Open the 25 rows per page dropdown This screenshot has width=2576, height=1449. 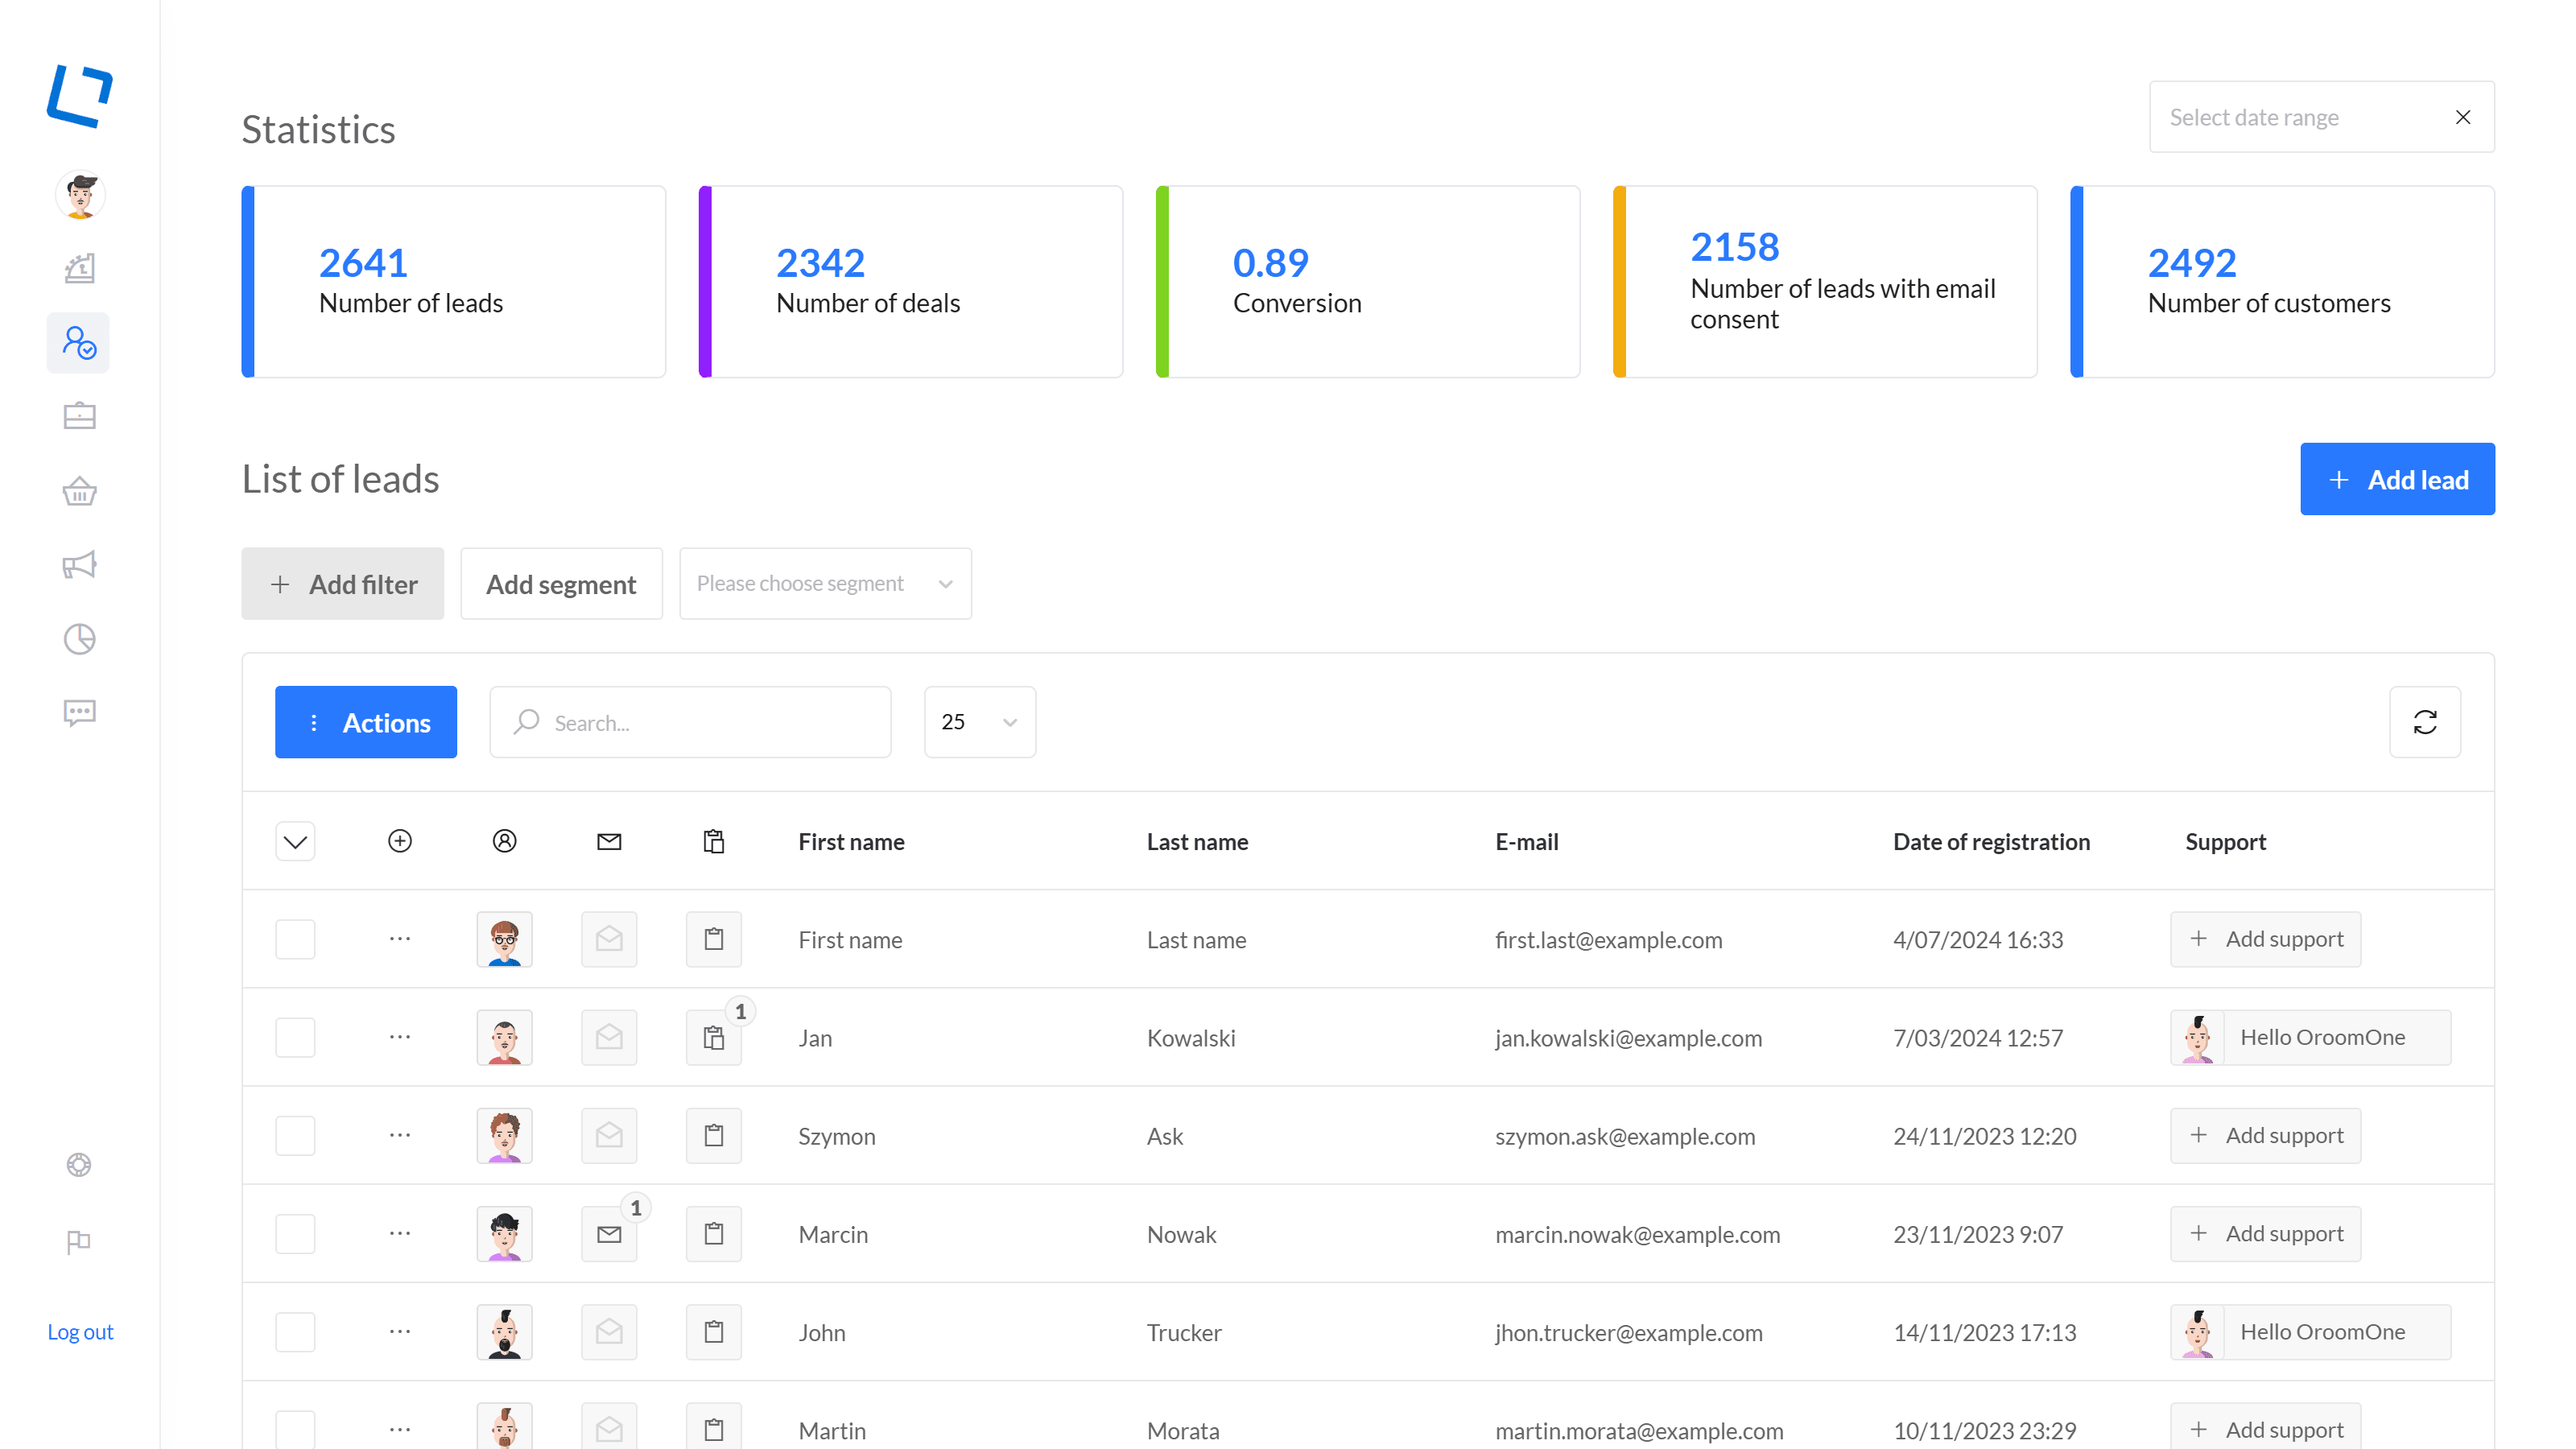[979, 722]
